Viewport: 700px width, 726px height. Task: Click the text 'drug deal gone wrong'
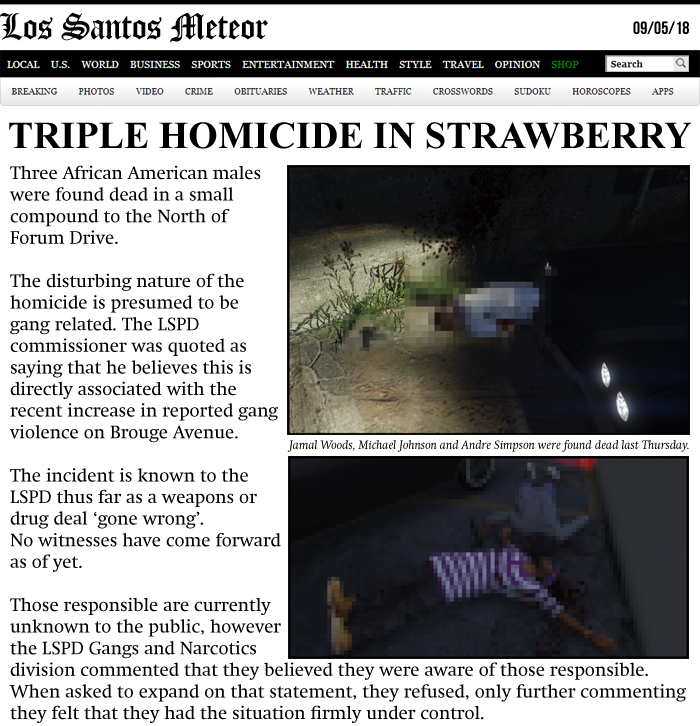[x=107, y=518]
